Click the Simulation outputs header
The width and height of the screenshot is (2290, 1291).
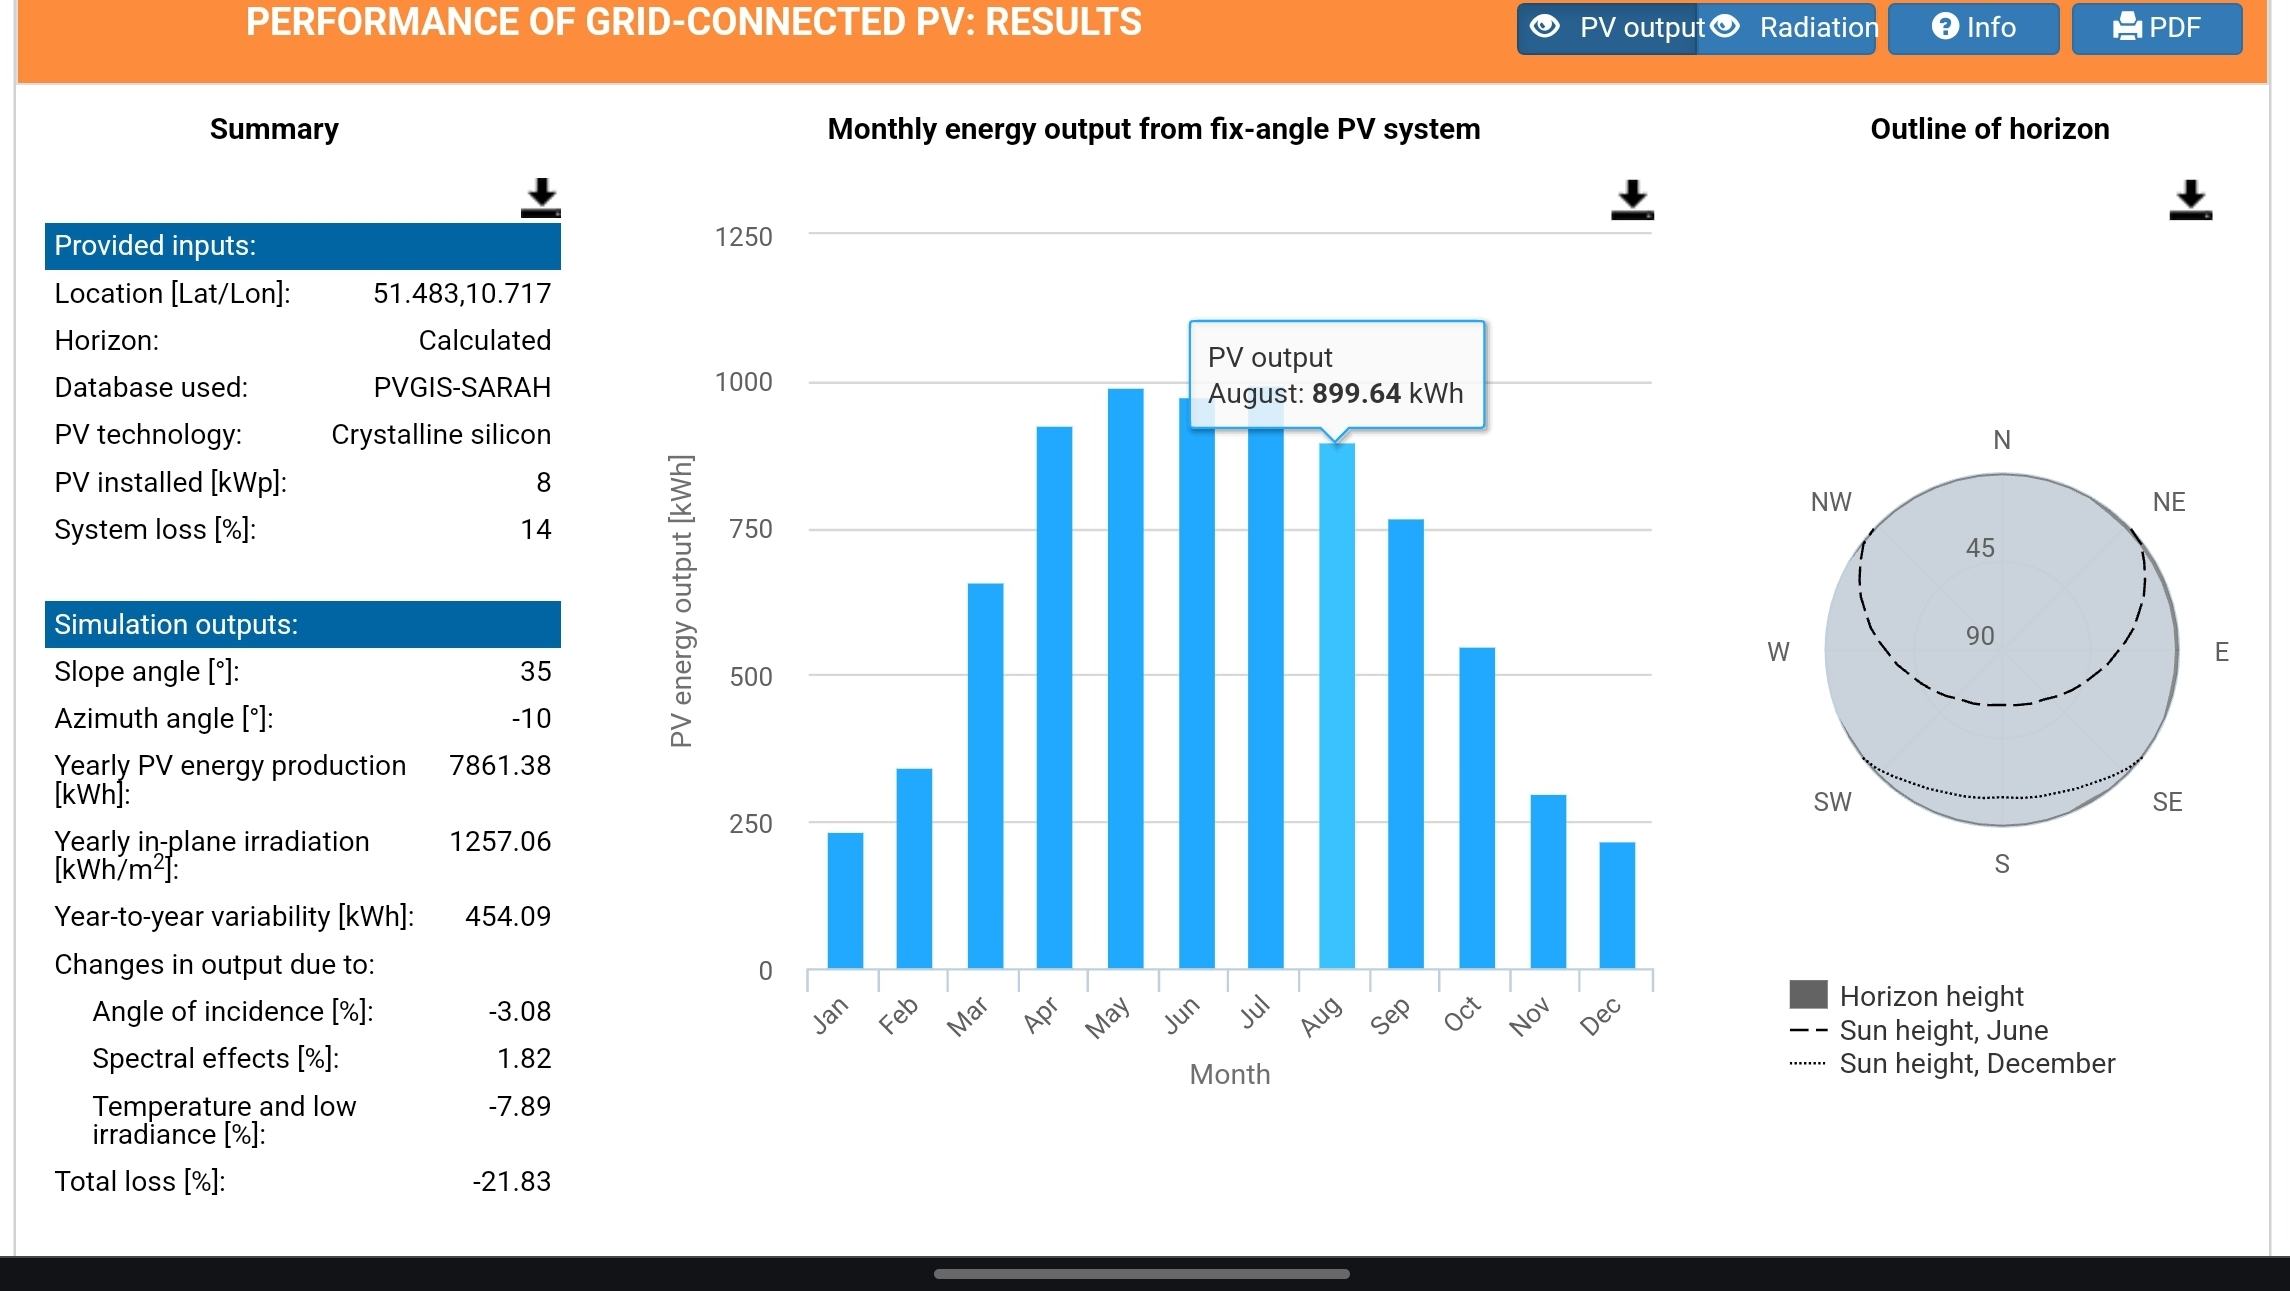[302, 625]
